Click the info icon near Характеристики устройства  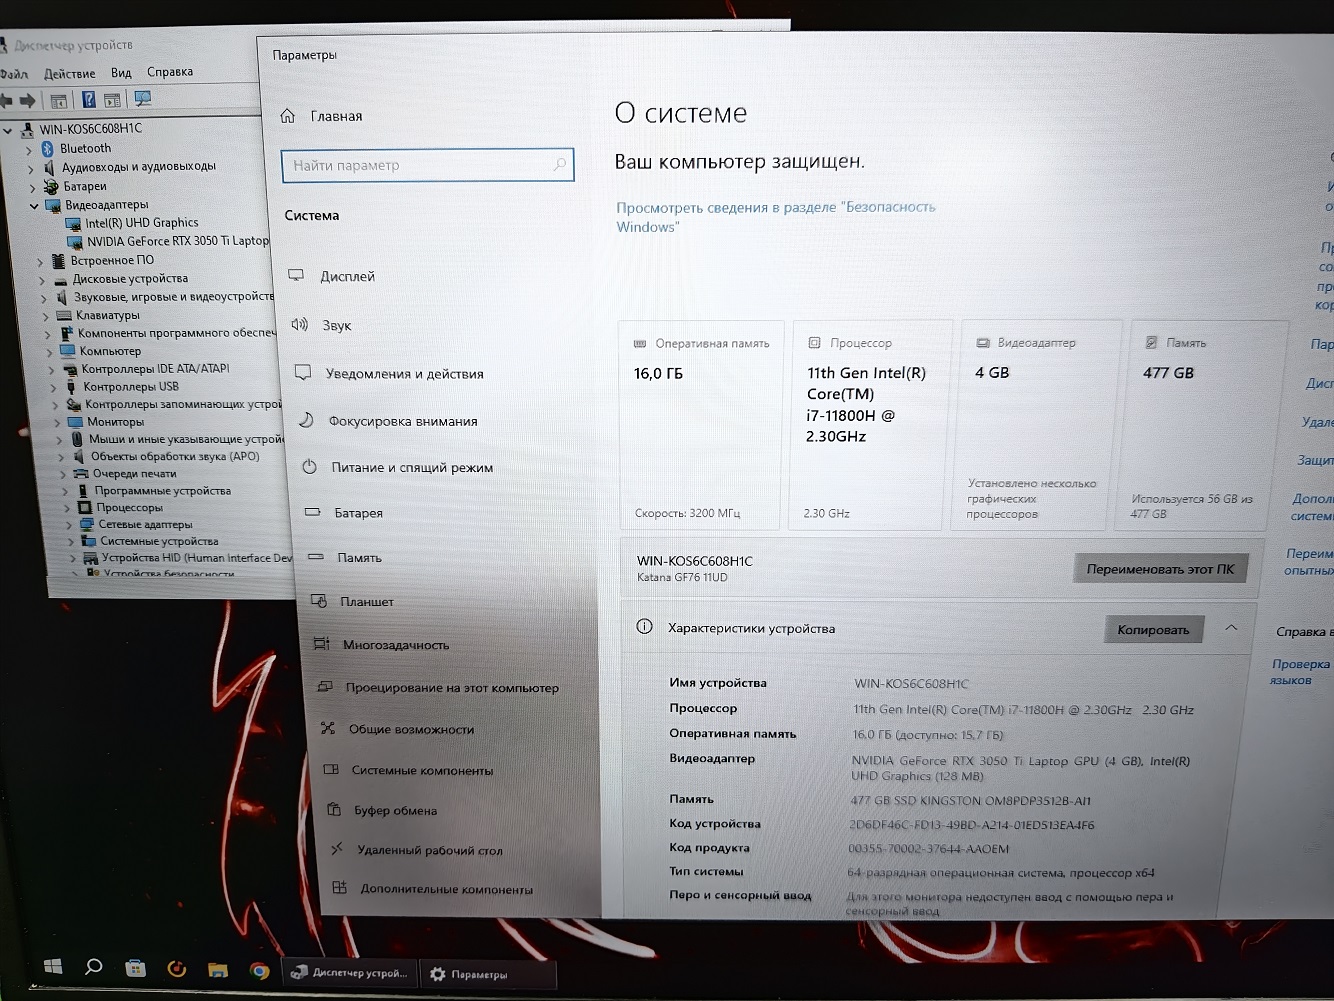pyautogui.click(x=645, y=627)
